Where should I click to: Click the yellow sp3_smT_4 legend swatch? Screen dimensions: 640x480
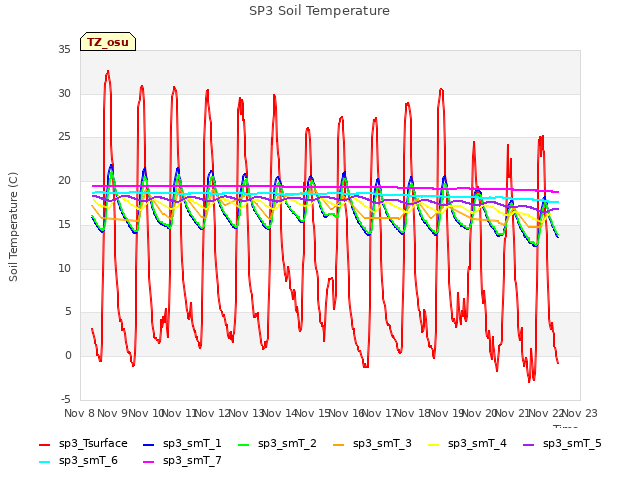tap(434, 444)
